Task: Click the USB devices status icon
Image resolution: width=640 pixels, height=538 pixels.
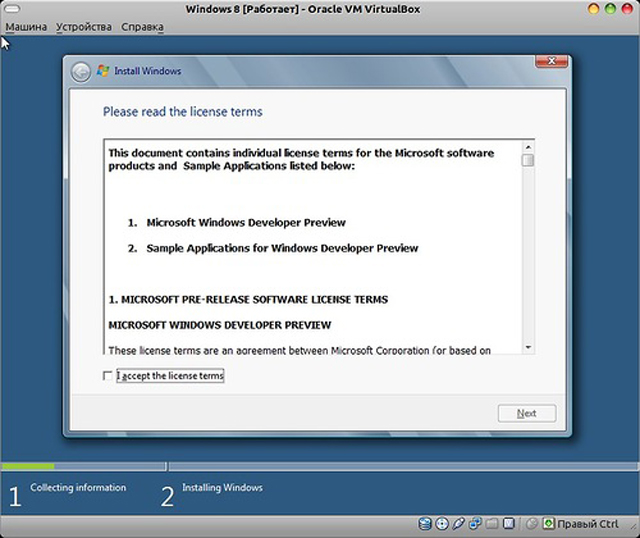Action: [x=458, y=523]
